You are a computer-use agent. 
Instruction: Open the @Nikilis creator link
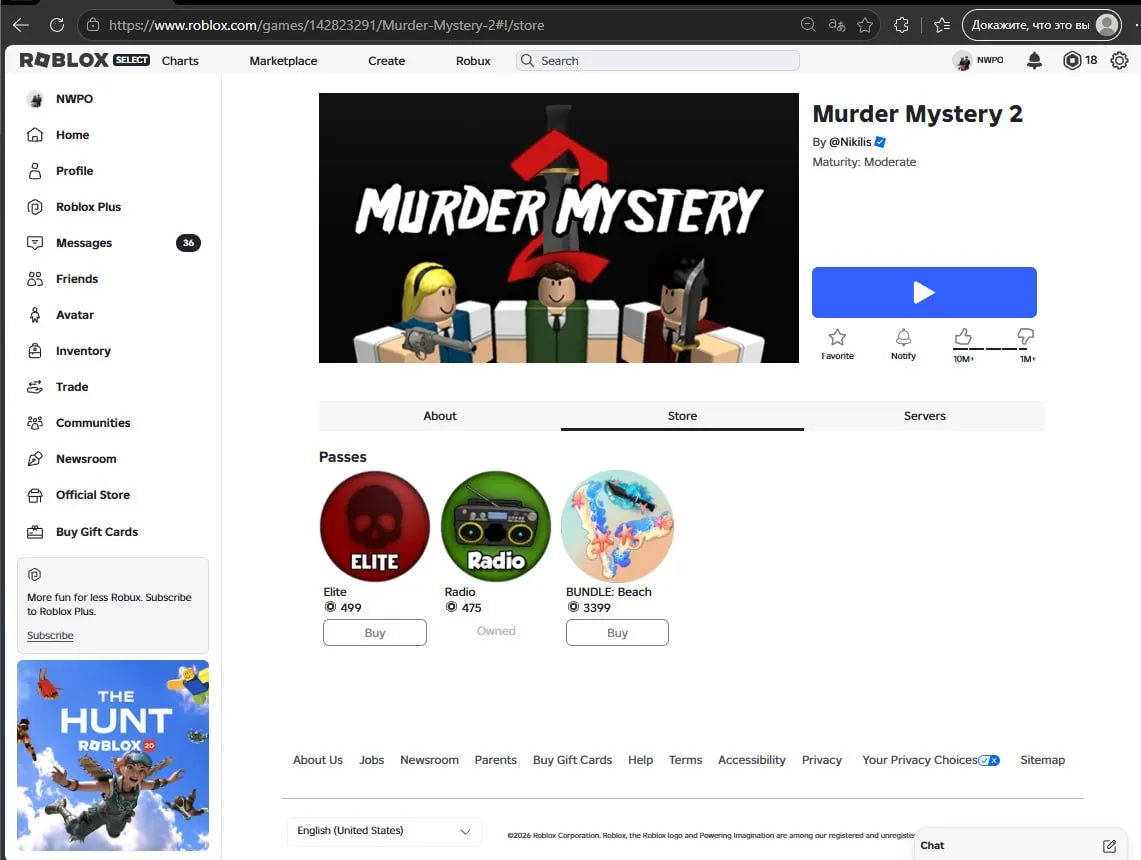tap(850, 142)
